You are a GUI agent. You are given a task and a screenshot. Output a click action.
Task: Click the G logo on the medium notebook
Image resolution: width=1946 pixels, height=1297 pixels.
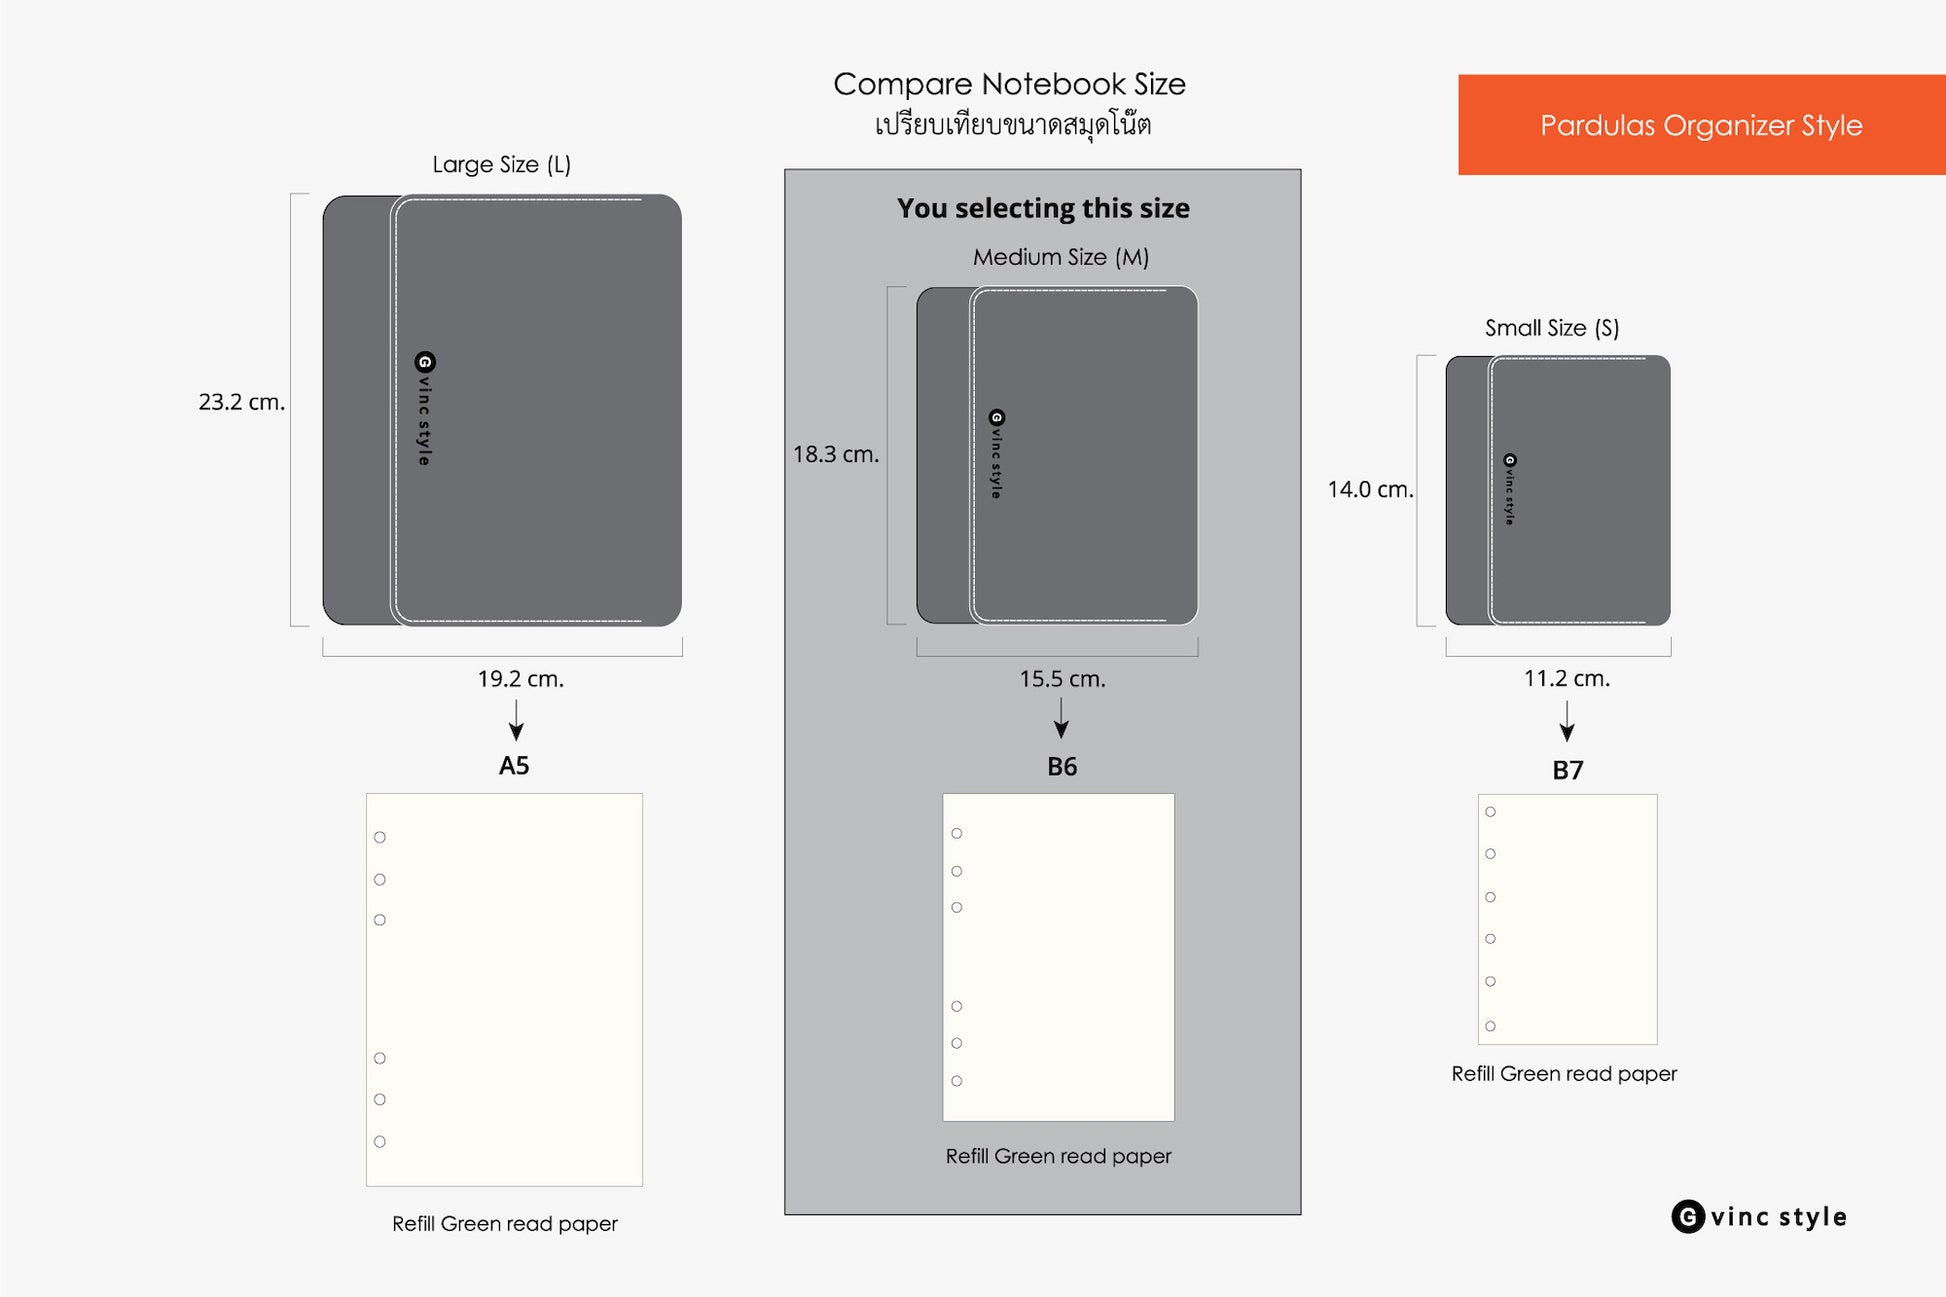996,418
